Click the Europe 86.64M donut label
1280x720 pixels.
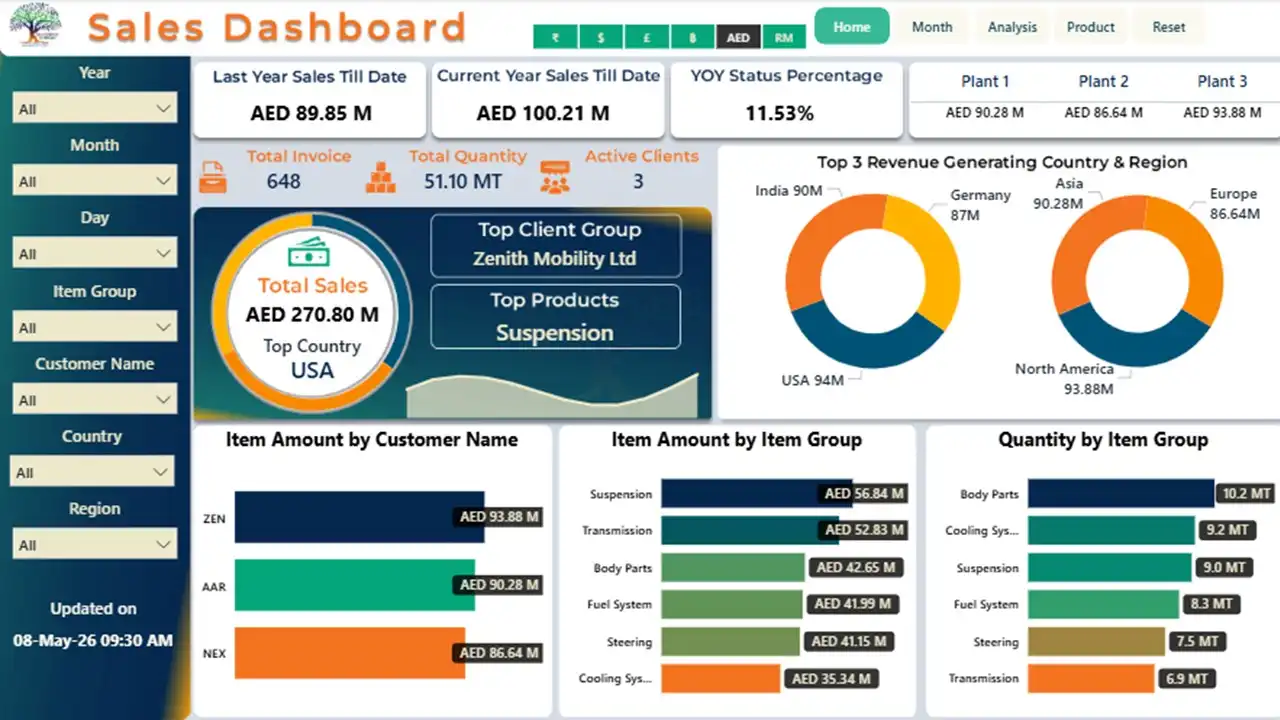tap(1234, 203)
